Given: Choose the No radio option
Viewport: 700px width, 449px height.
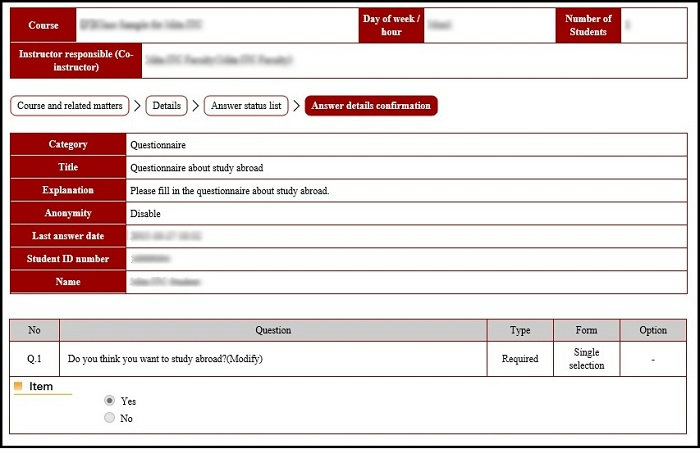Looking at the screenshot, I should click(110, 418).
